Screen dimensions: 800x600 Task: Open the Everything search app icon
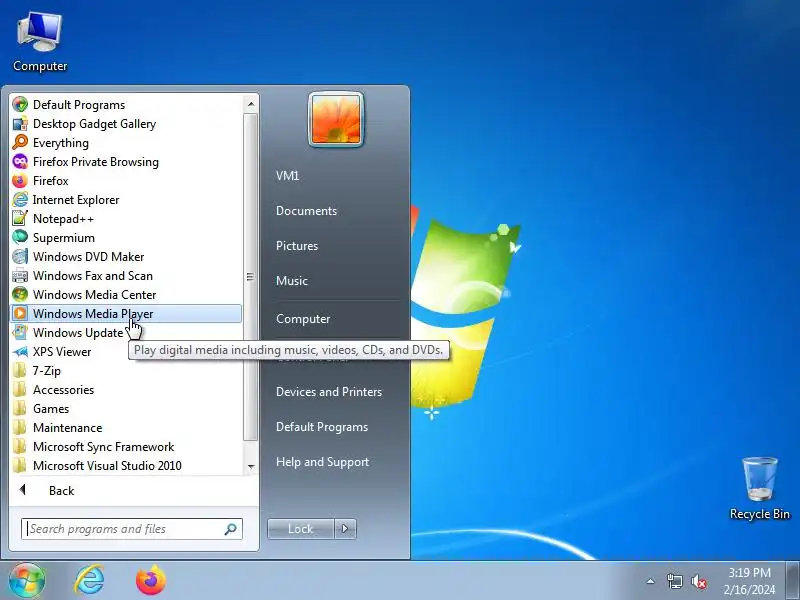20,142
